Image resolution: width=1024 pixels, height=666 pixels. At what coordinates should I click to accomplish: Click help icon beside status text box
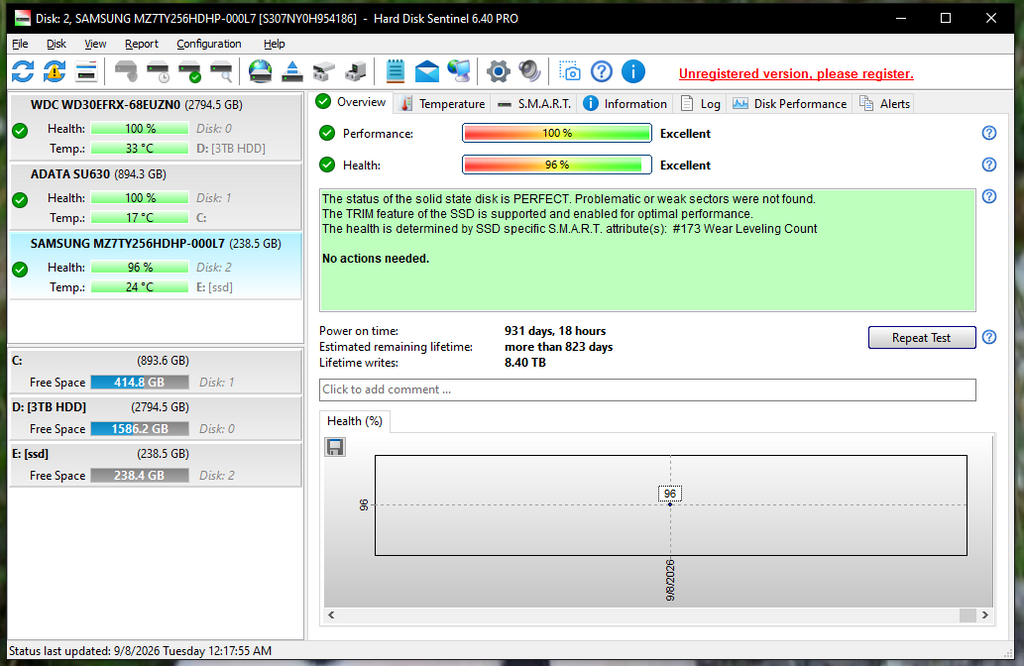[989, 197]
